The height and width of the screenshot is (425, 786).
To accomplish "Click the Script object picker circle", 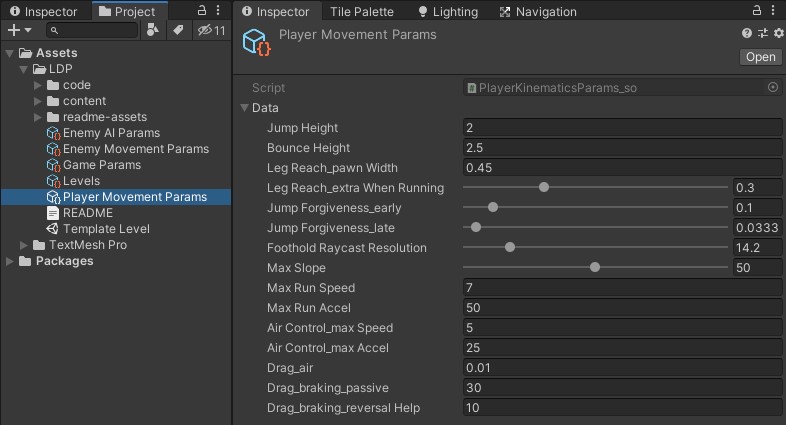I will [x=772, y=88].
